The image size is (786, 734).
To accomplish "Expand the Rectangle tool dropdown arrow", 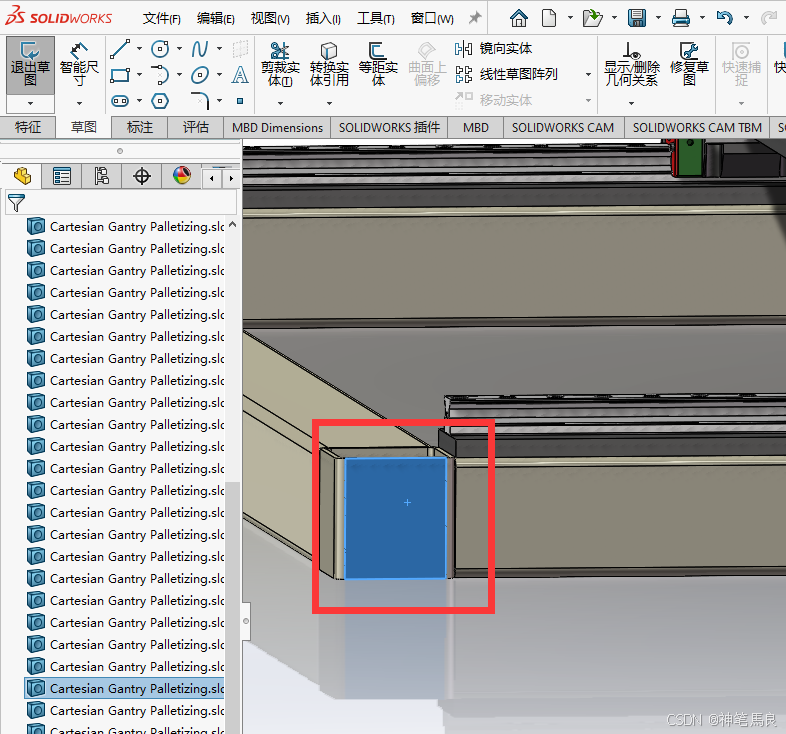I will 139,75.
